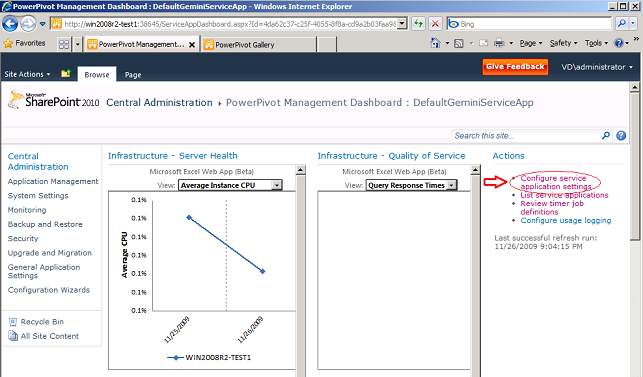The width and height of the screenshot is (643, 377).
Task: Go forward with the browser Forward arrow
Action: [x=28, y=24]
